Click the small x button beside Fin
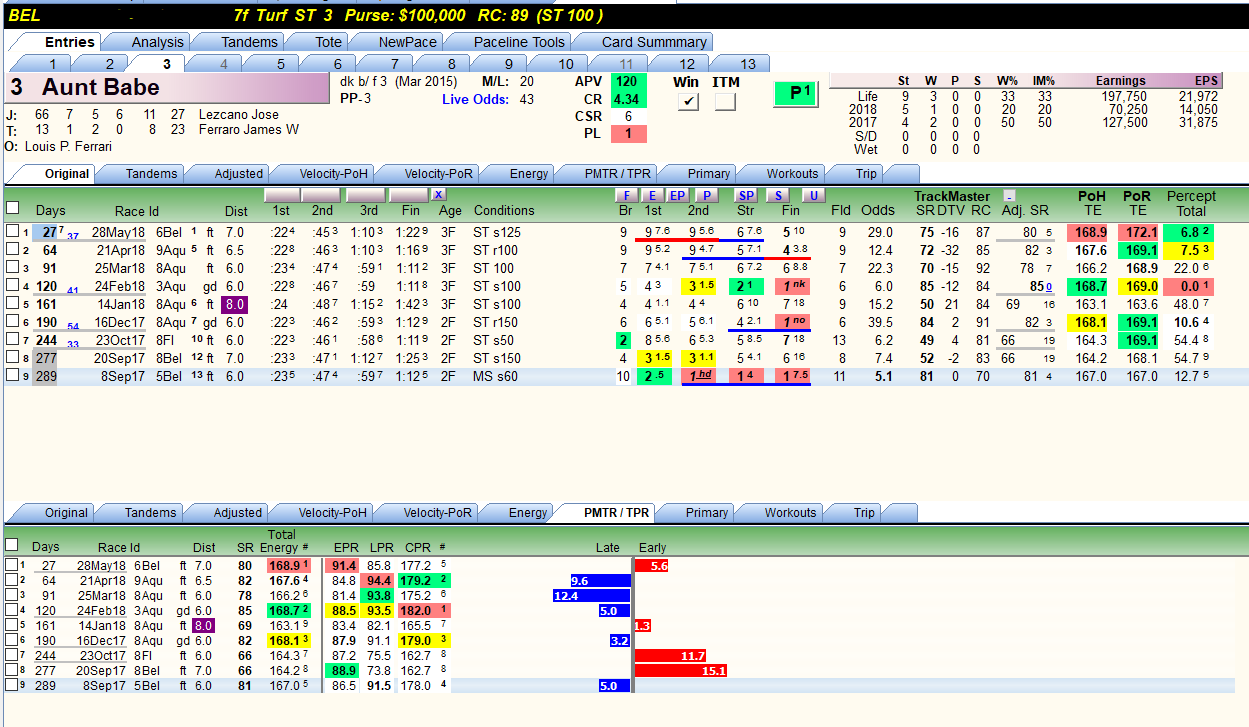This screenshot has width=1249, height=727. [x=439, y=195]
